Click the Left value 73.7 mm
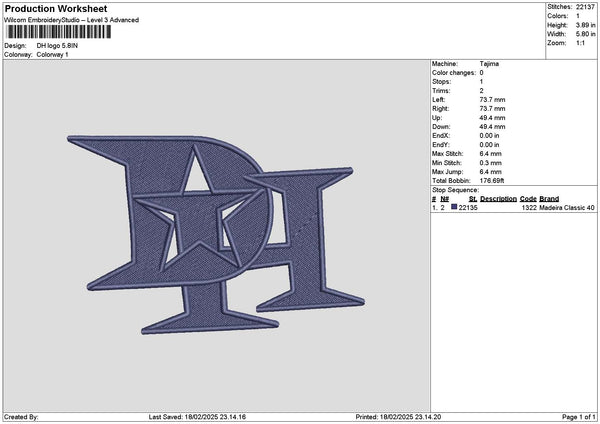 (x=492, y=100)
